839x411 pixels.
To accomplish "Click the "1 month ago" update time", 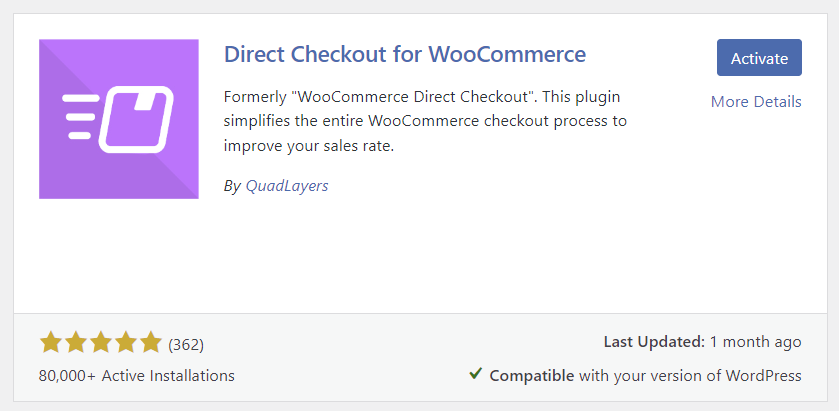I will (x=756, y=342).
